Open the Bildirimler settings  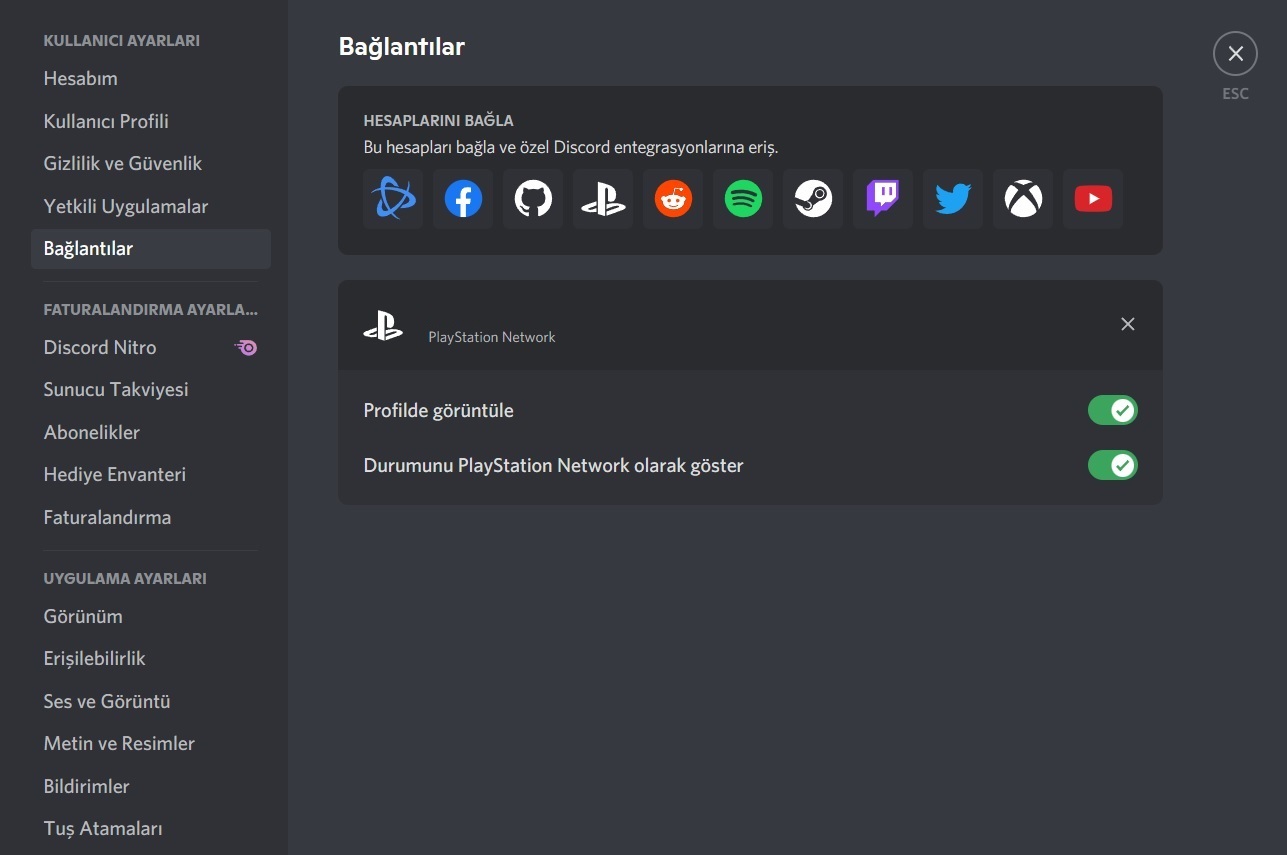point(87,786)
